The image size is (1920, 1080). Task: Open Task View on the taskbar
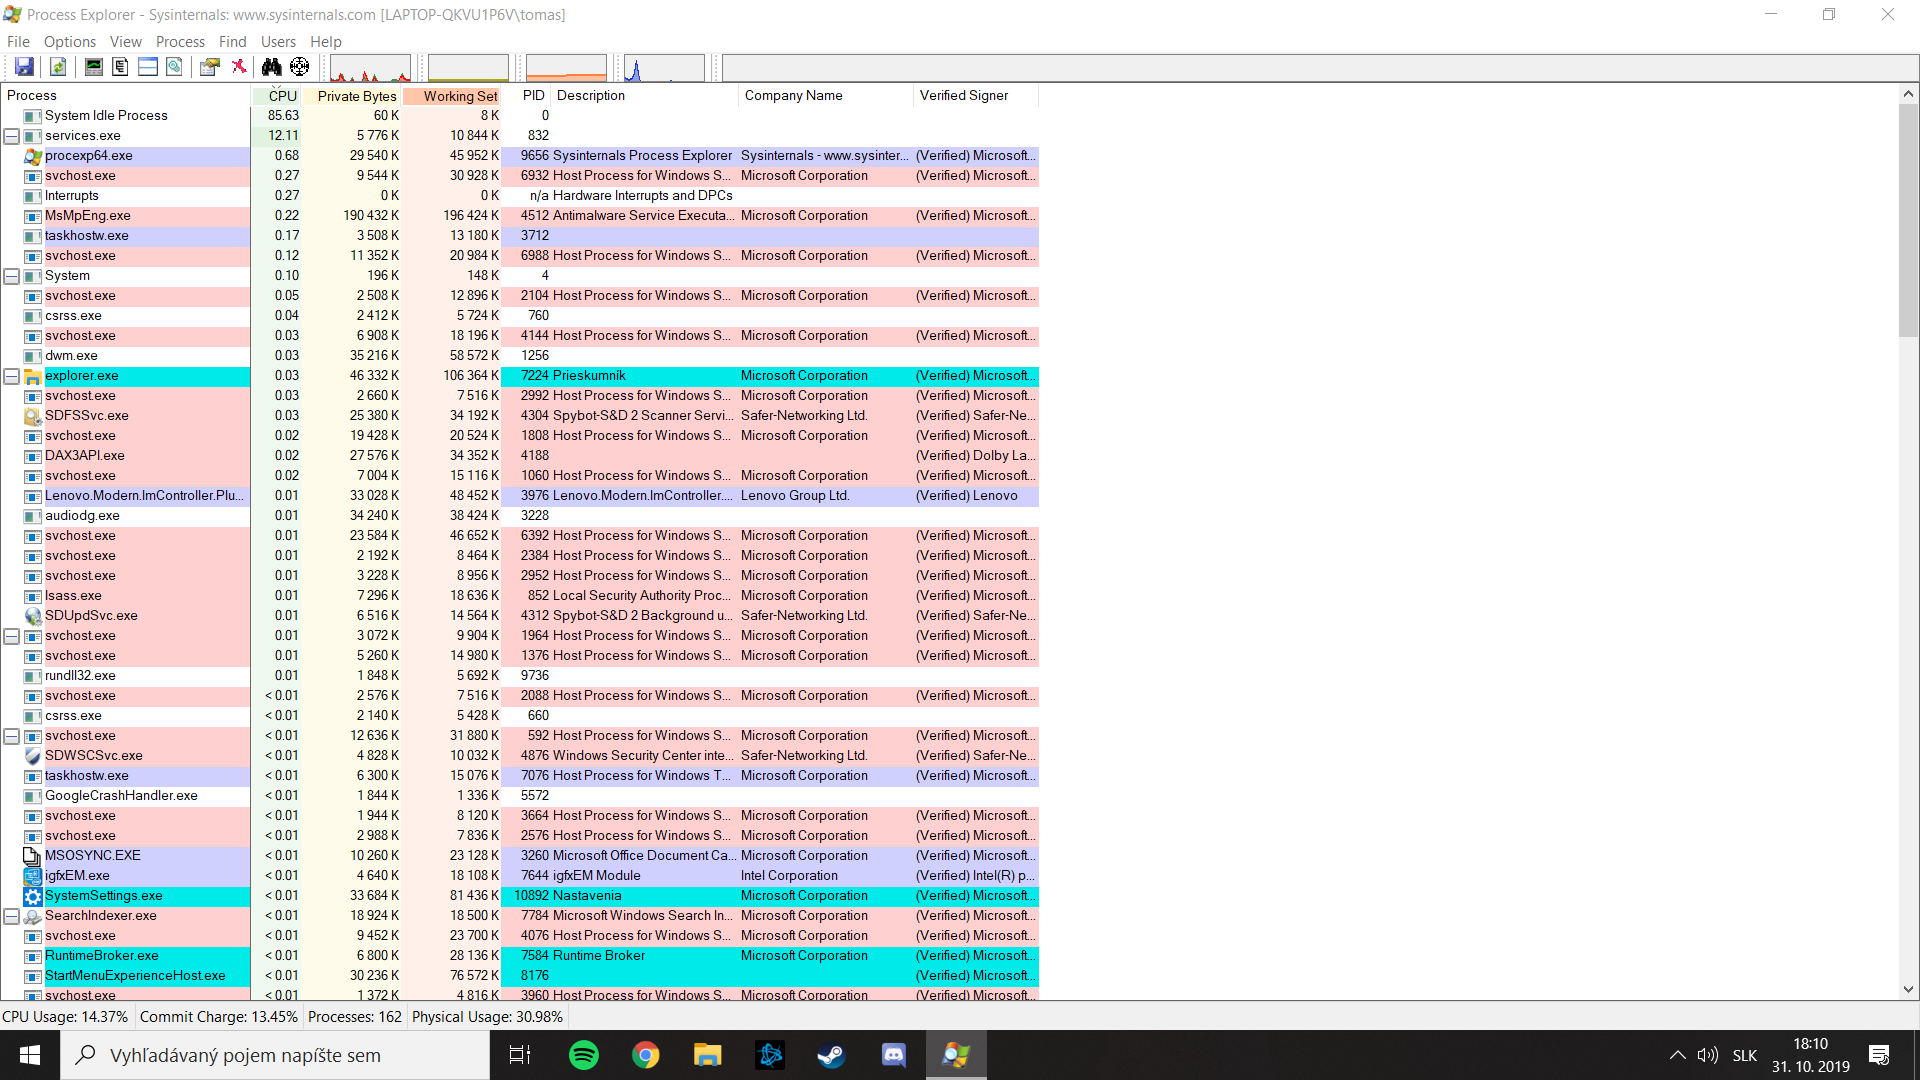[x=520, y=1055]
